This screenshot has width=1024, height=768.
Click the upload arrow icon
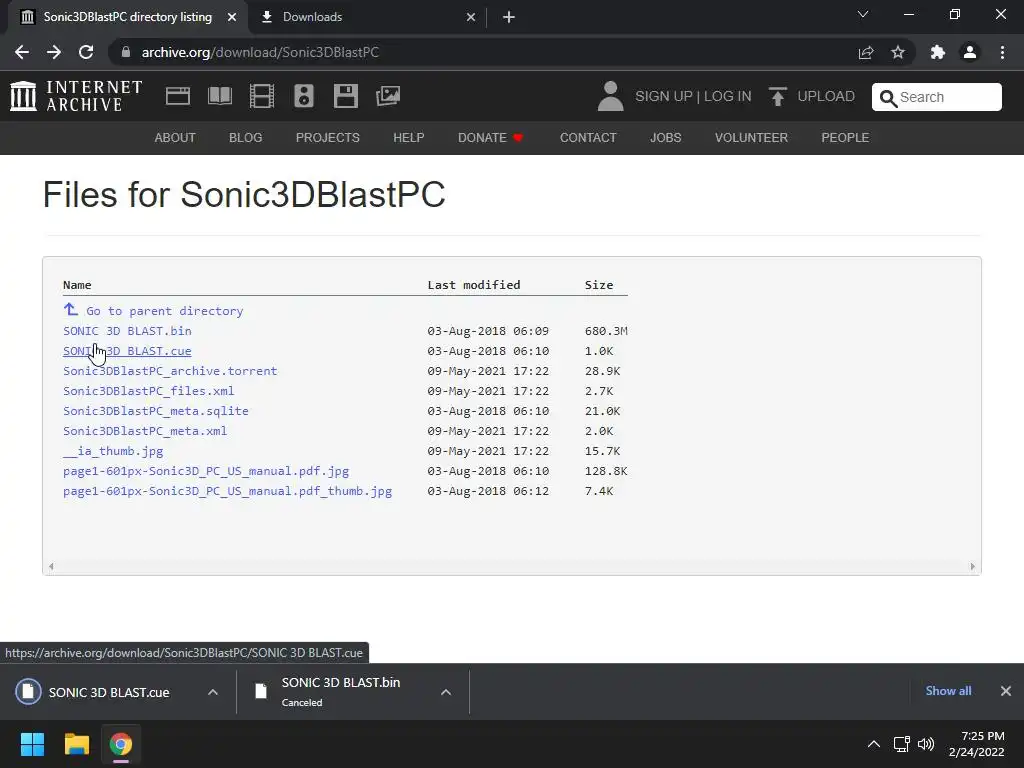(777, 96)
